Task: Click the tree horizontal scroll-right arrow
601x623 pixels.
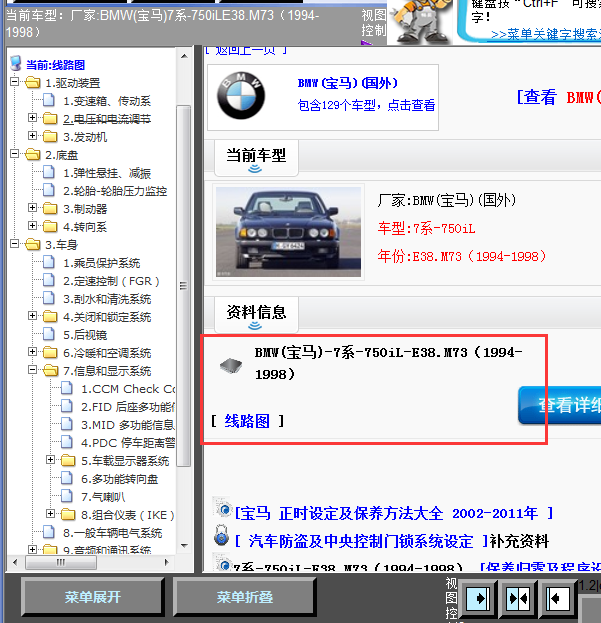Action: pyautogui.click(x=166, y=562)
